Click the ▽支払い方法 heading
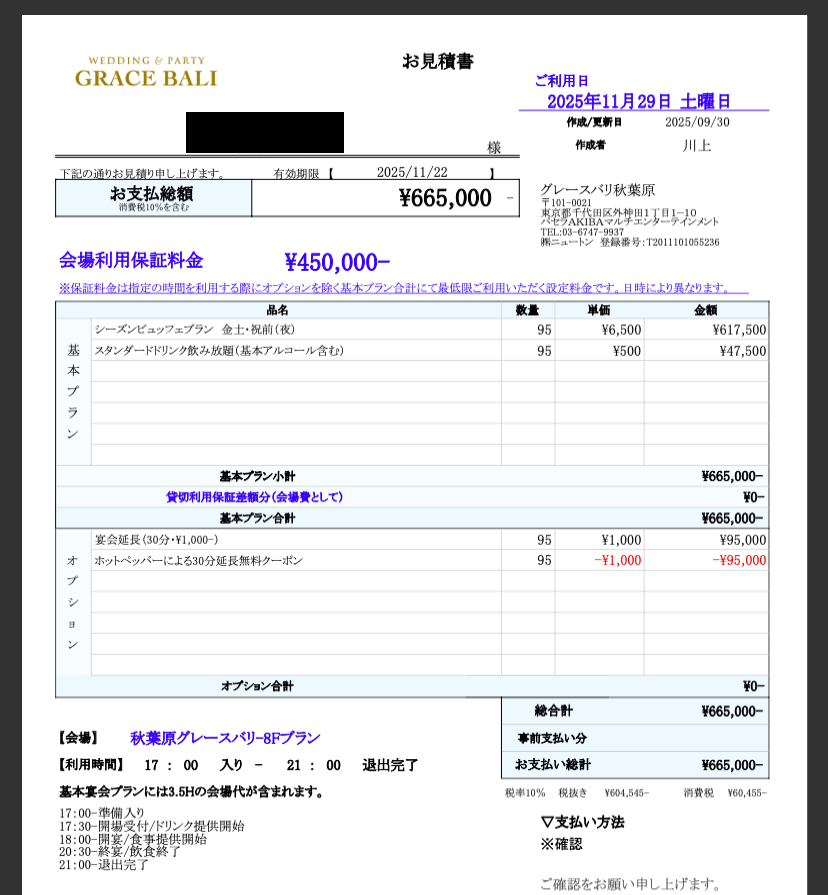The width and height of the screenshot is (828, 895). pos(582,822)
